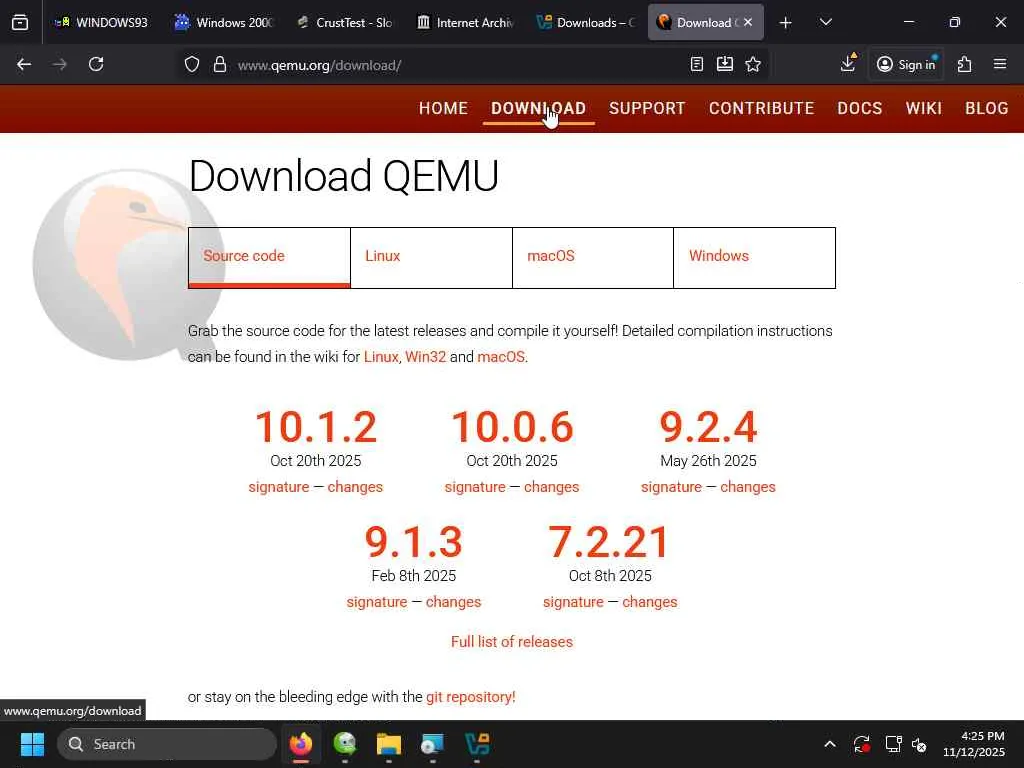
Task: Switch to the Downloads tab
Action: (585, 23)
